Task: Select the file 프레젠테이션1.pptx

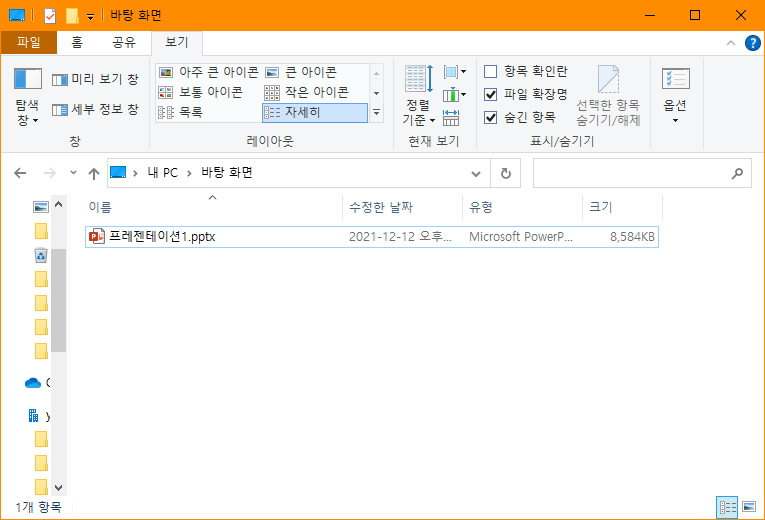Action: point(372,237)
